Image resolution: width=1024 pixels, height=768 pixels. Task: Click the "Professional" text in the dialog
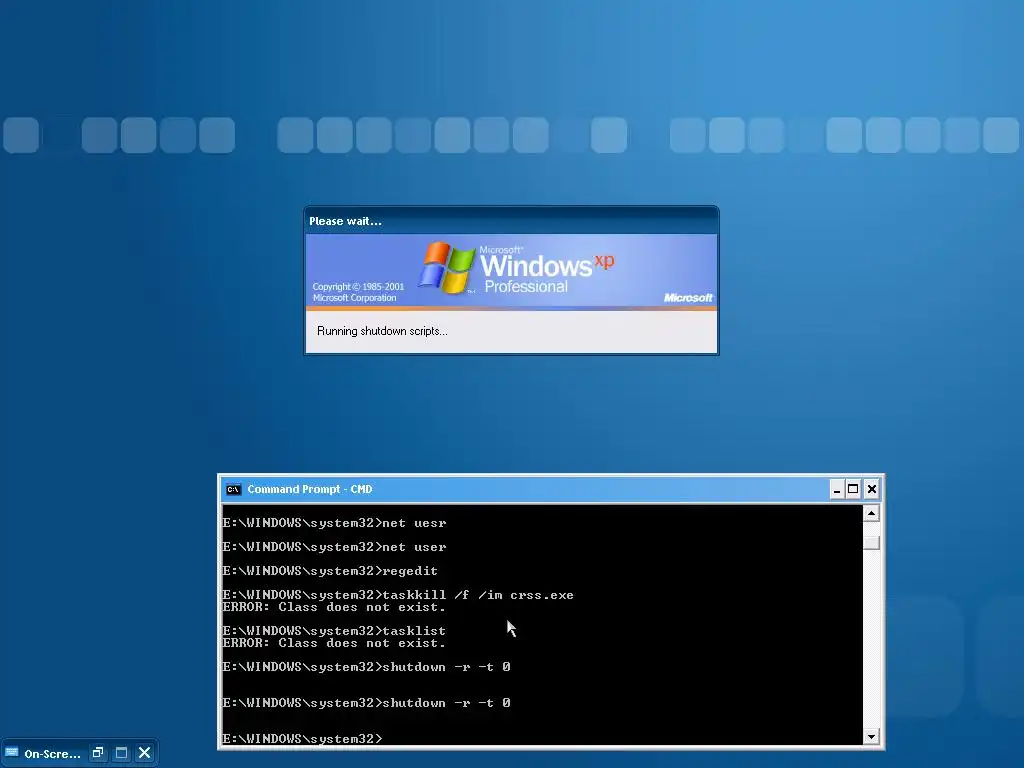(526, 287)
